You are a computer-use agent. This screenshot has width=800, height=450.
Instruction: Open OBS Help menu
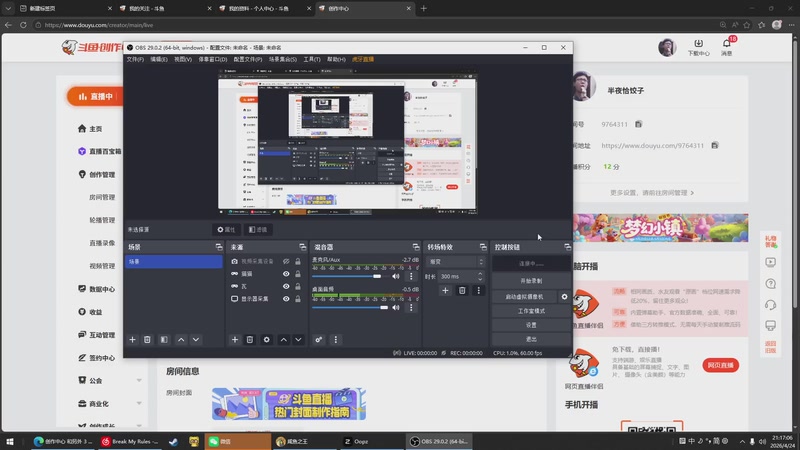[336, 59]
